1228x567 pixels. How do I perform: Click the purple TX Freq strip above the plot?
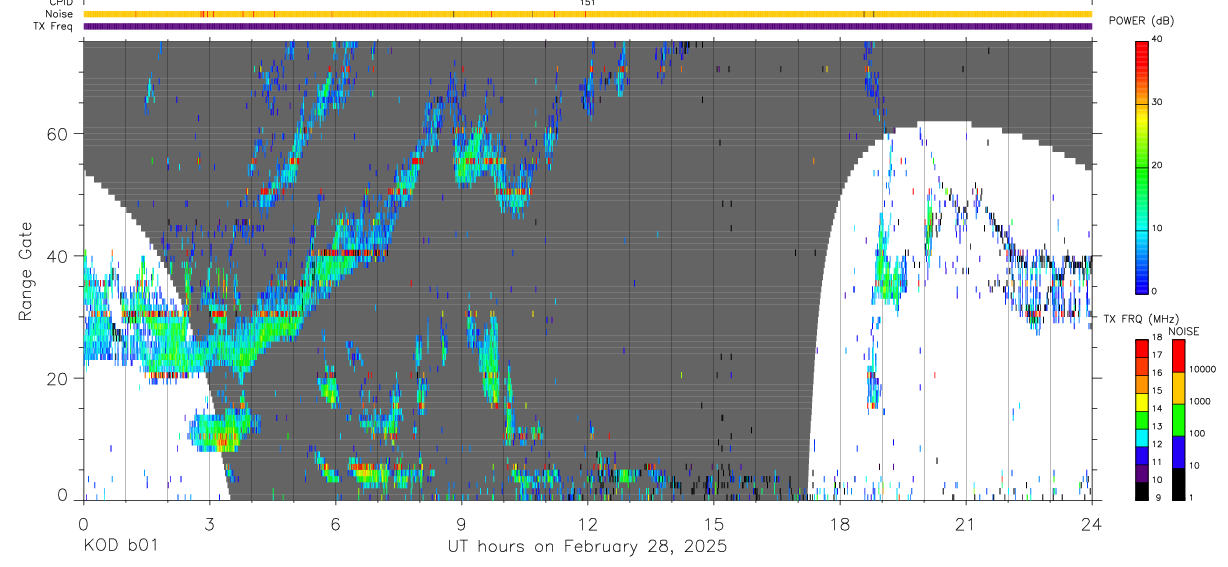587,26
